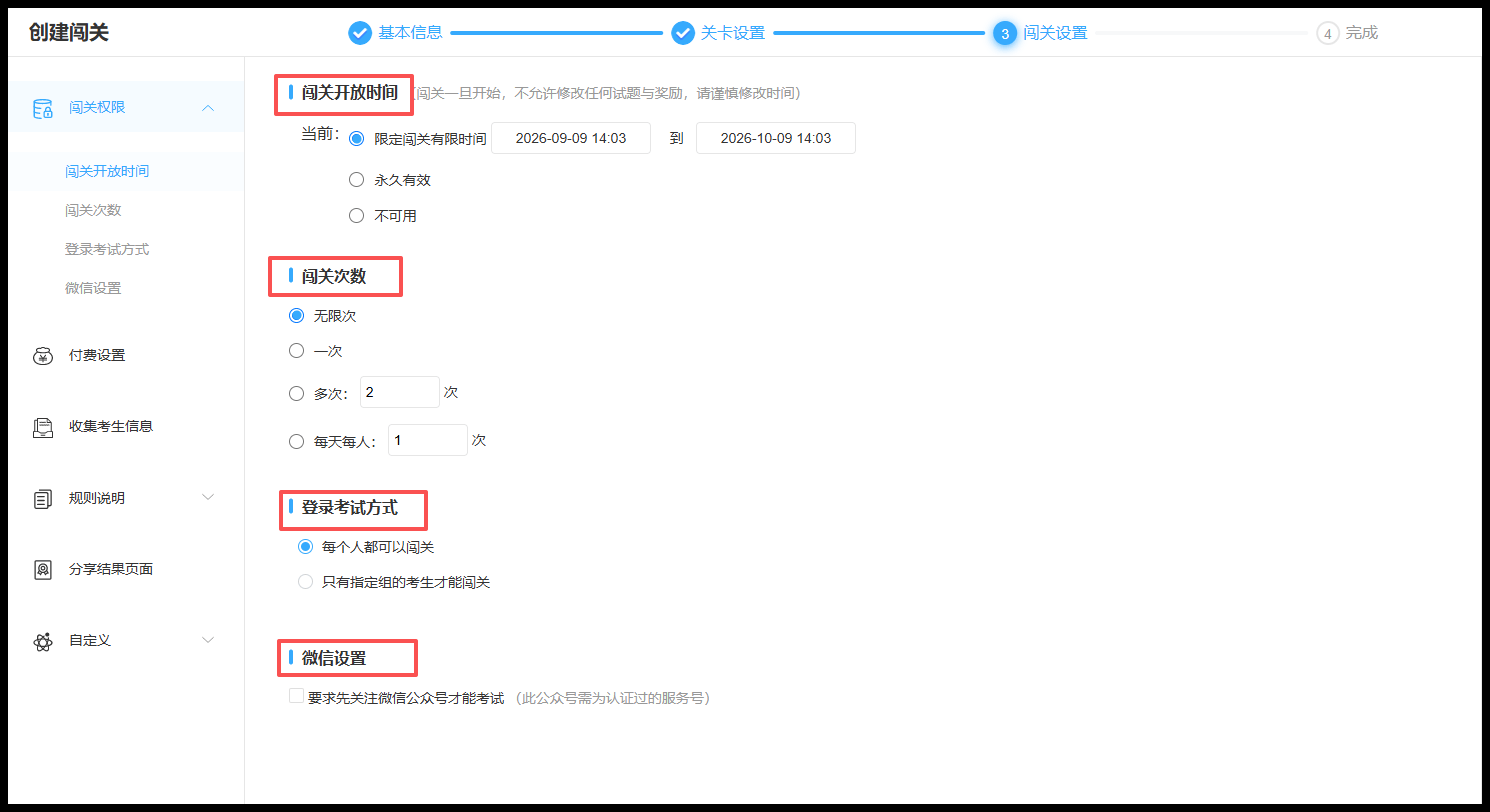
Task: Click the 完成 step label
Action: (x=1362, y=33)
